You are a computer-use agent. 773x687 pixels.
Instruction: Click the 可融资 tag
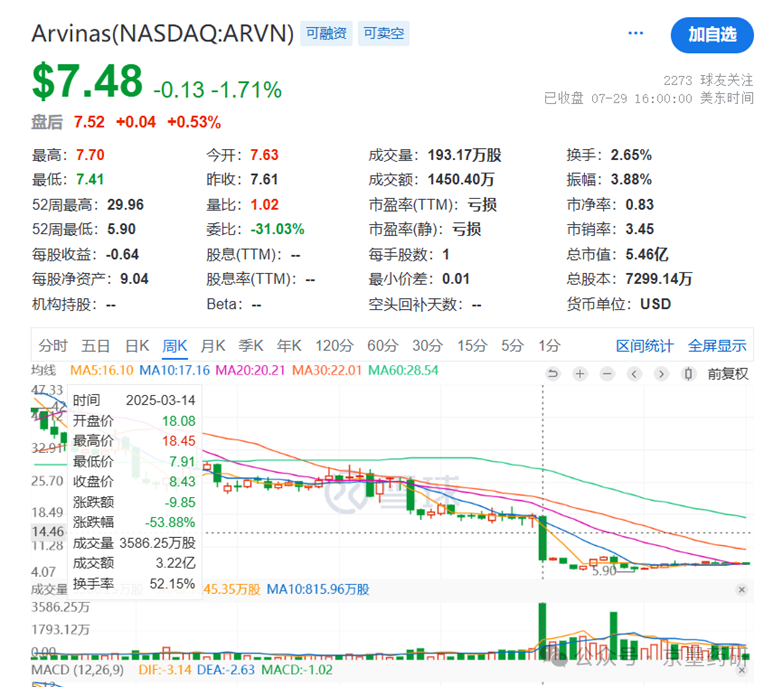coord(326,33)
